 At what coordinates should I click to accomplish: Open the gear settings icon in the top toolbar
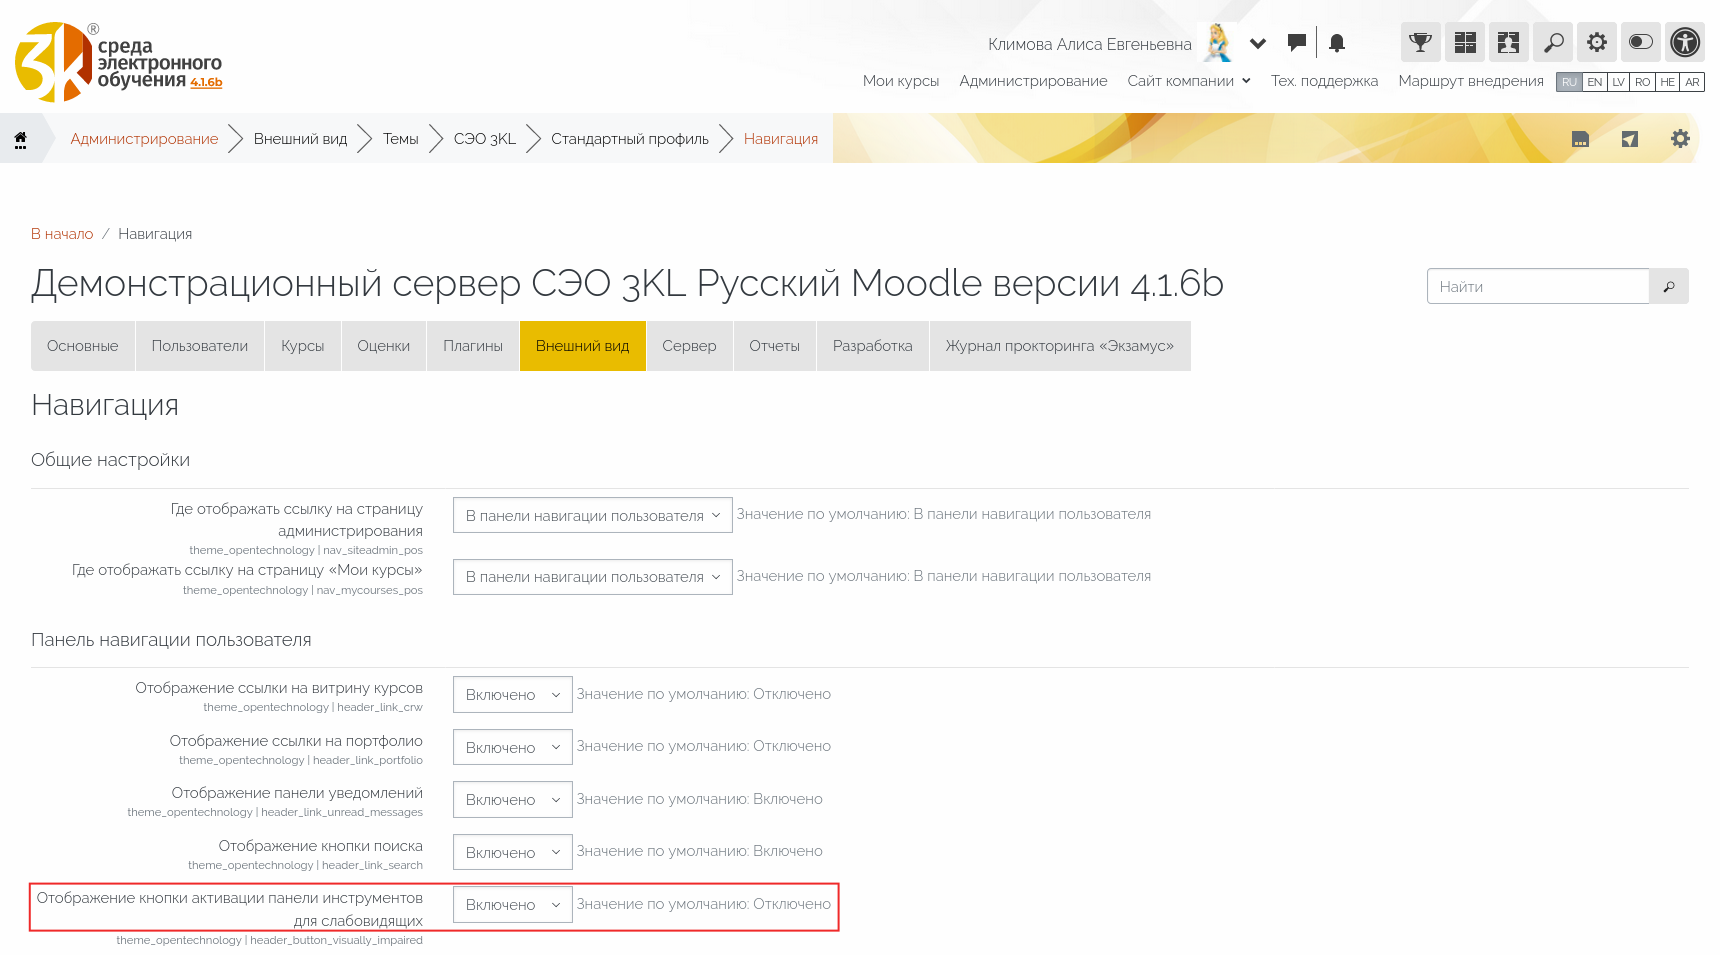(1596, 42)
